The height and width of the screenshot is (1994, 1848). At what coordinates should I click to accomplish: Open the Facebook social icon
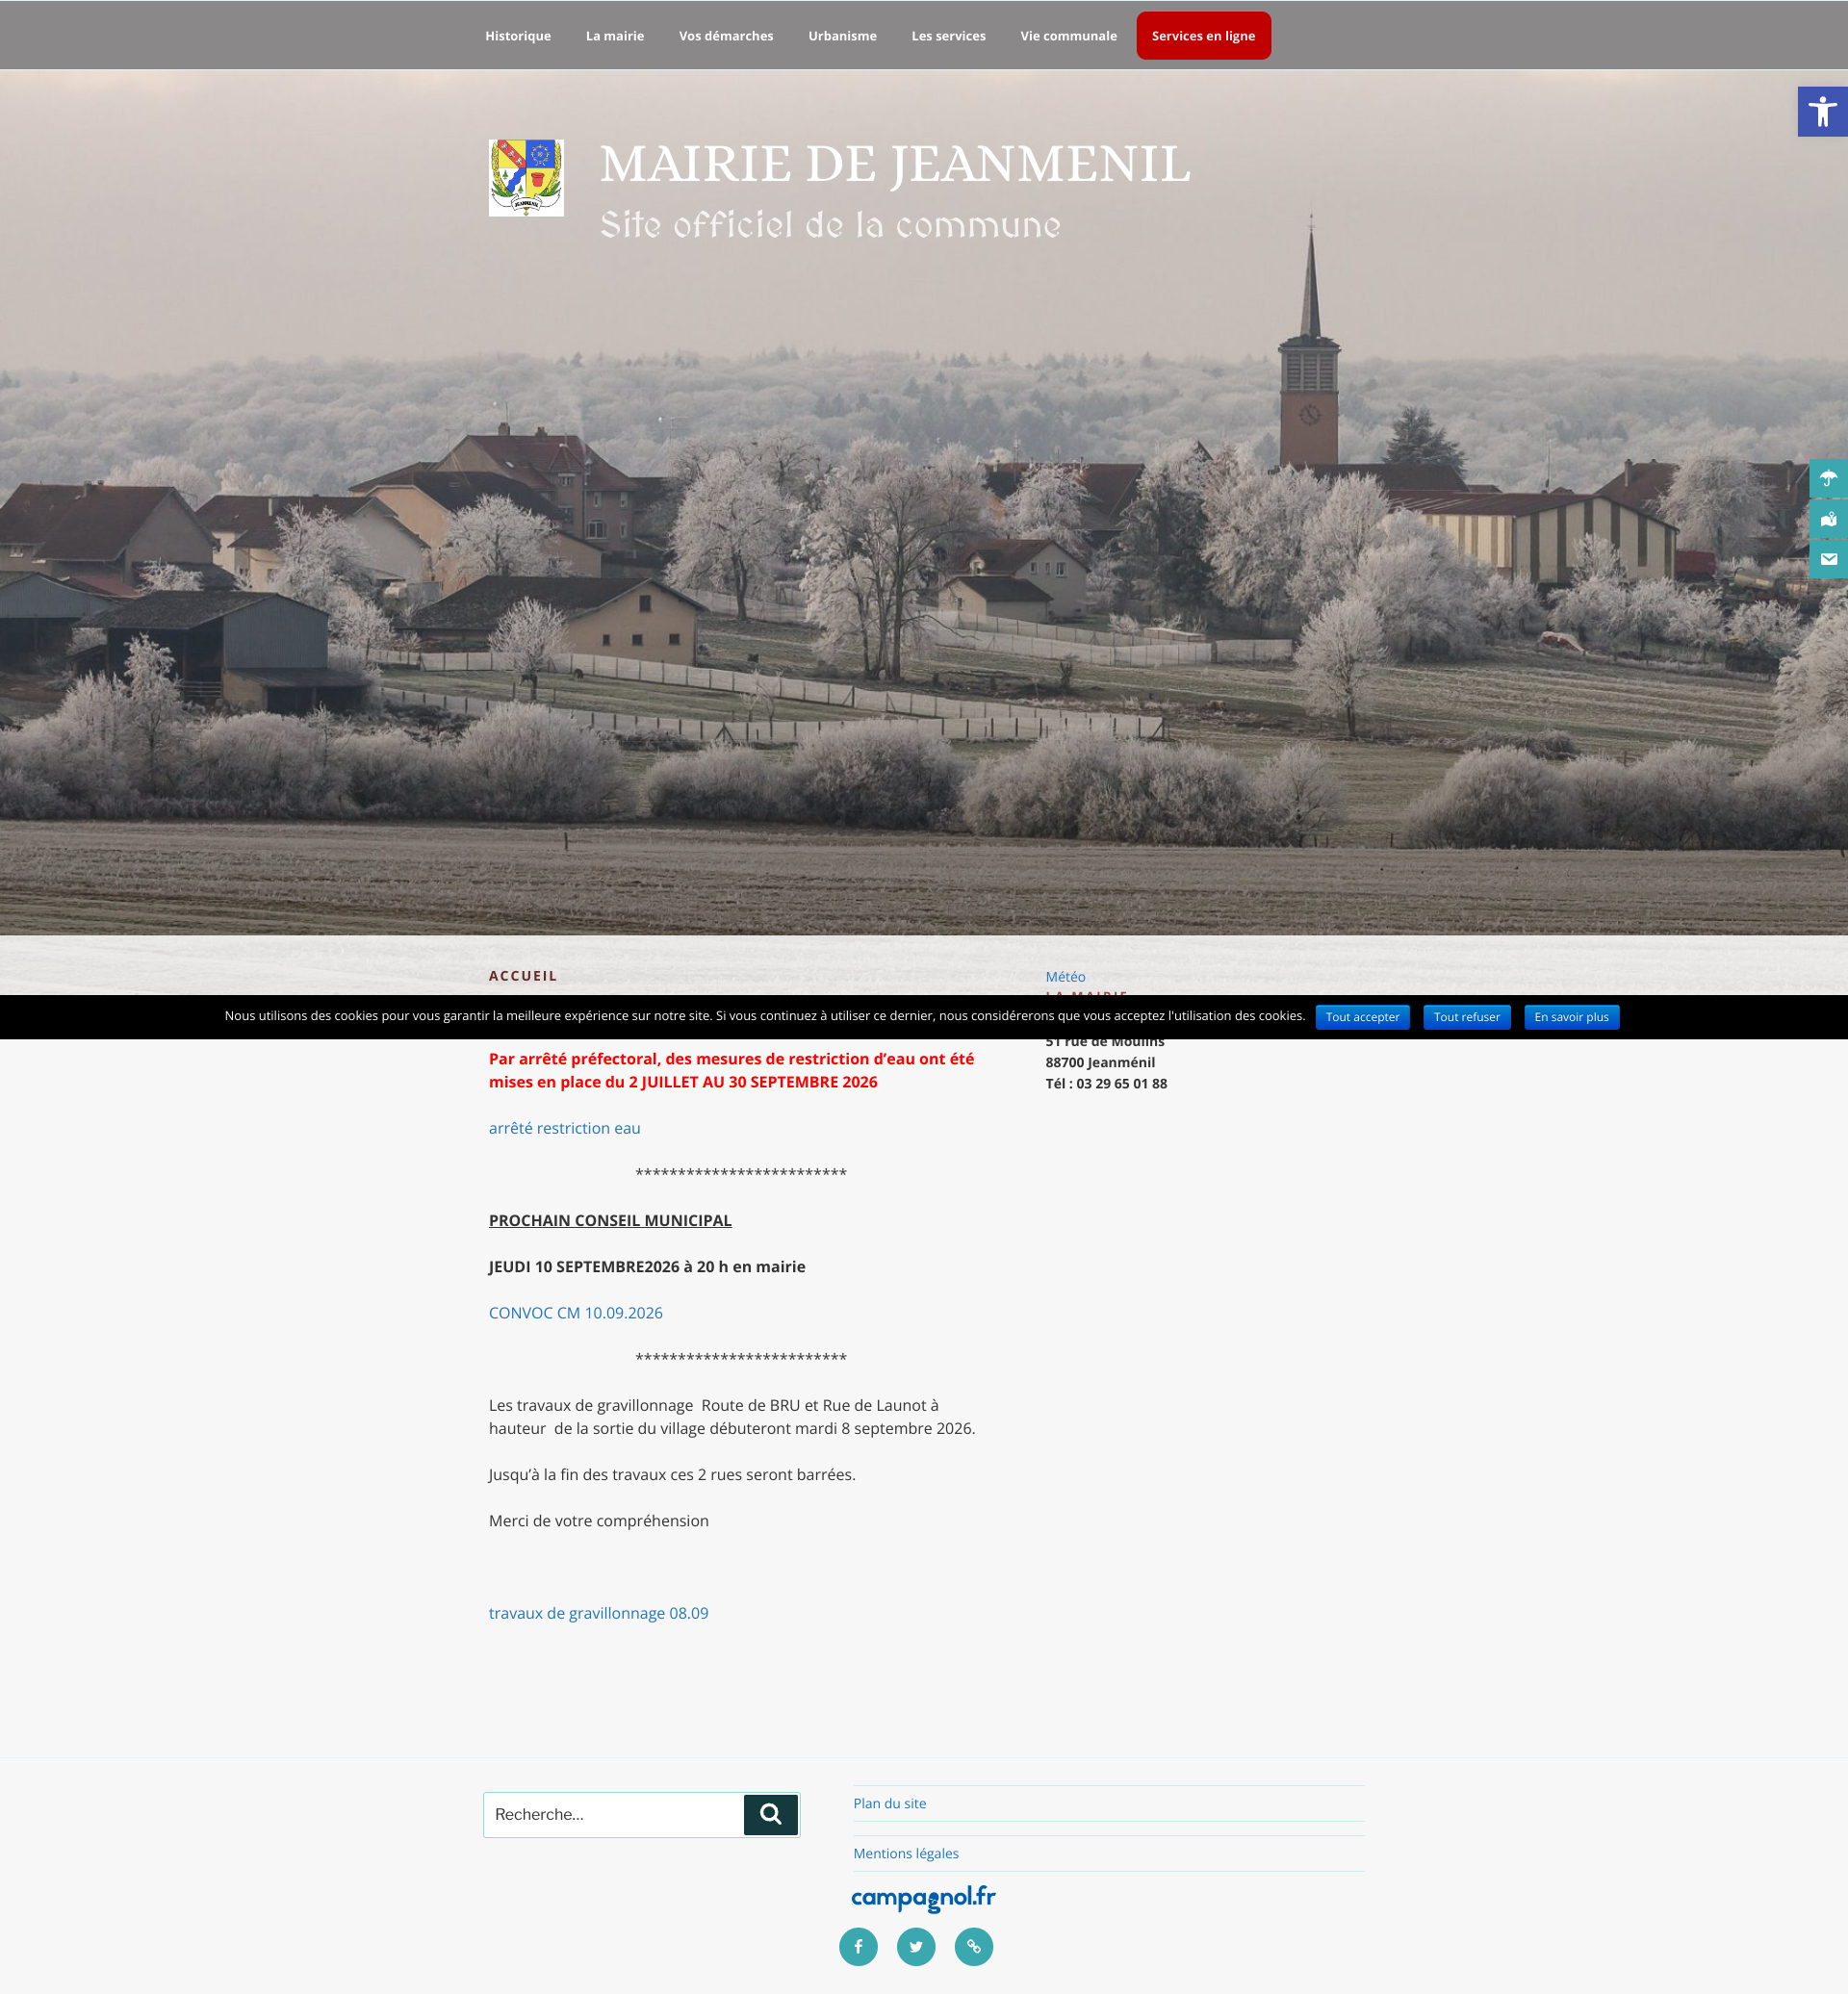(858, 1946)
